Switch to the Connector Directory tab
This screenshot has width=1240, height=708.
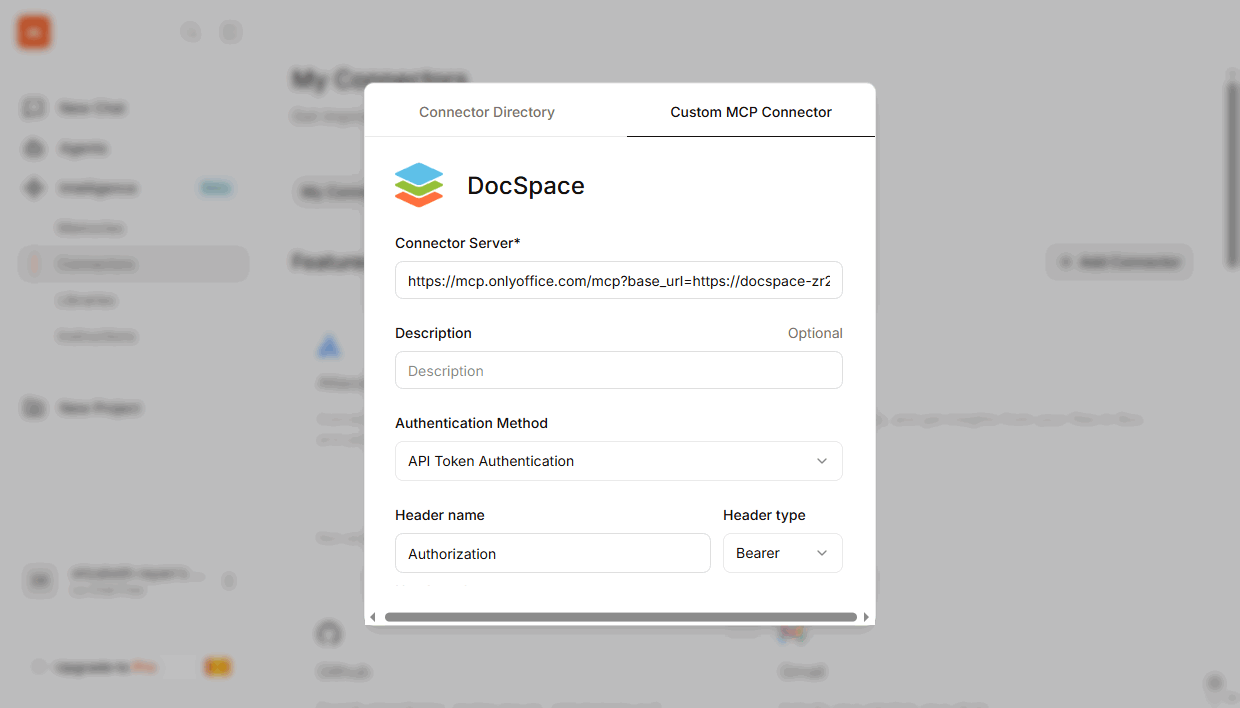pyautogui.click(x=486, y=112)
